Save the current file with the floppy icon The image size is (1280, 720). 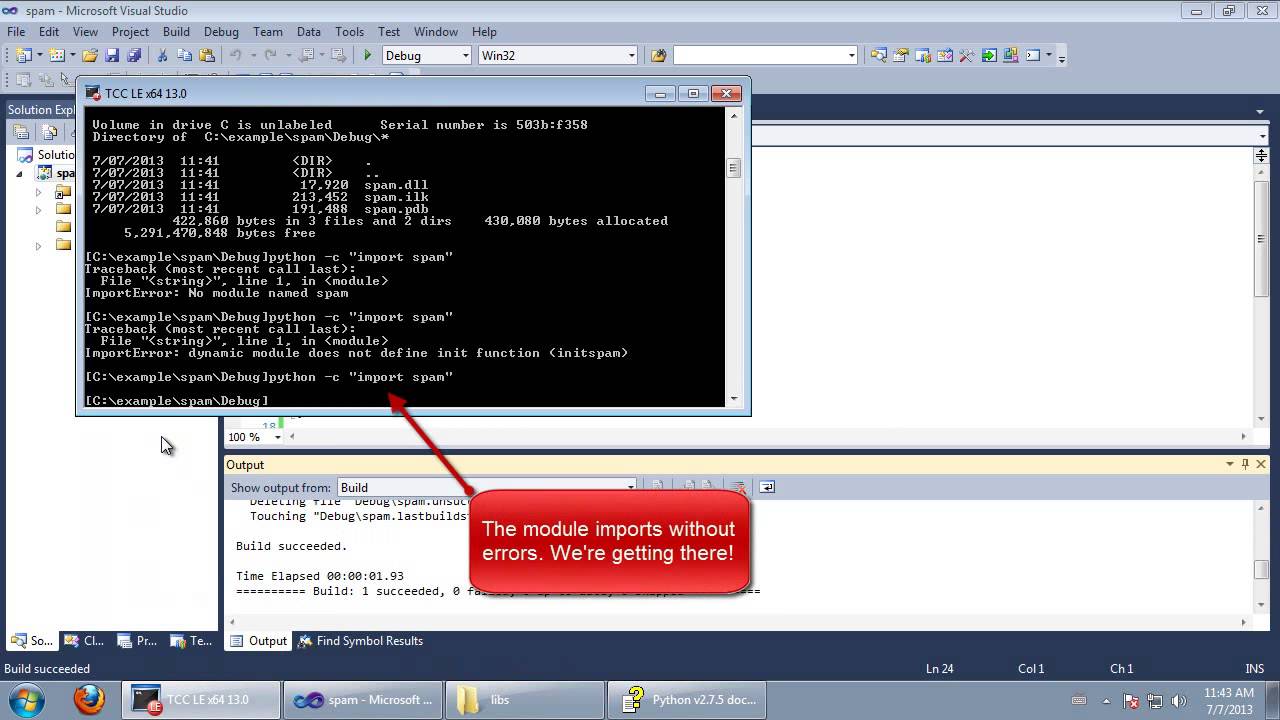pyautogui.click(x=112, y=56)
